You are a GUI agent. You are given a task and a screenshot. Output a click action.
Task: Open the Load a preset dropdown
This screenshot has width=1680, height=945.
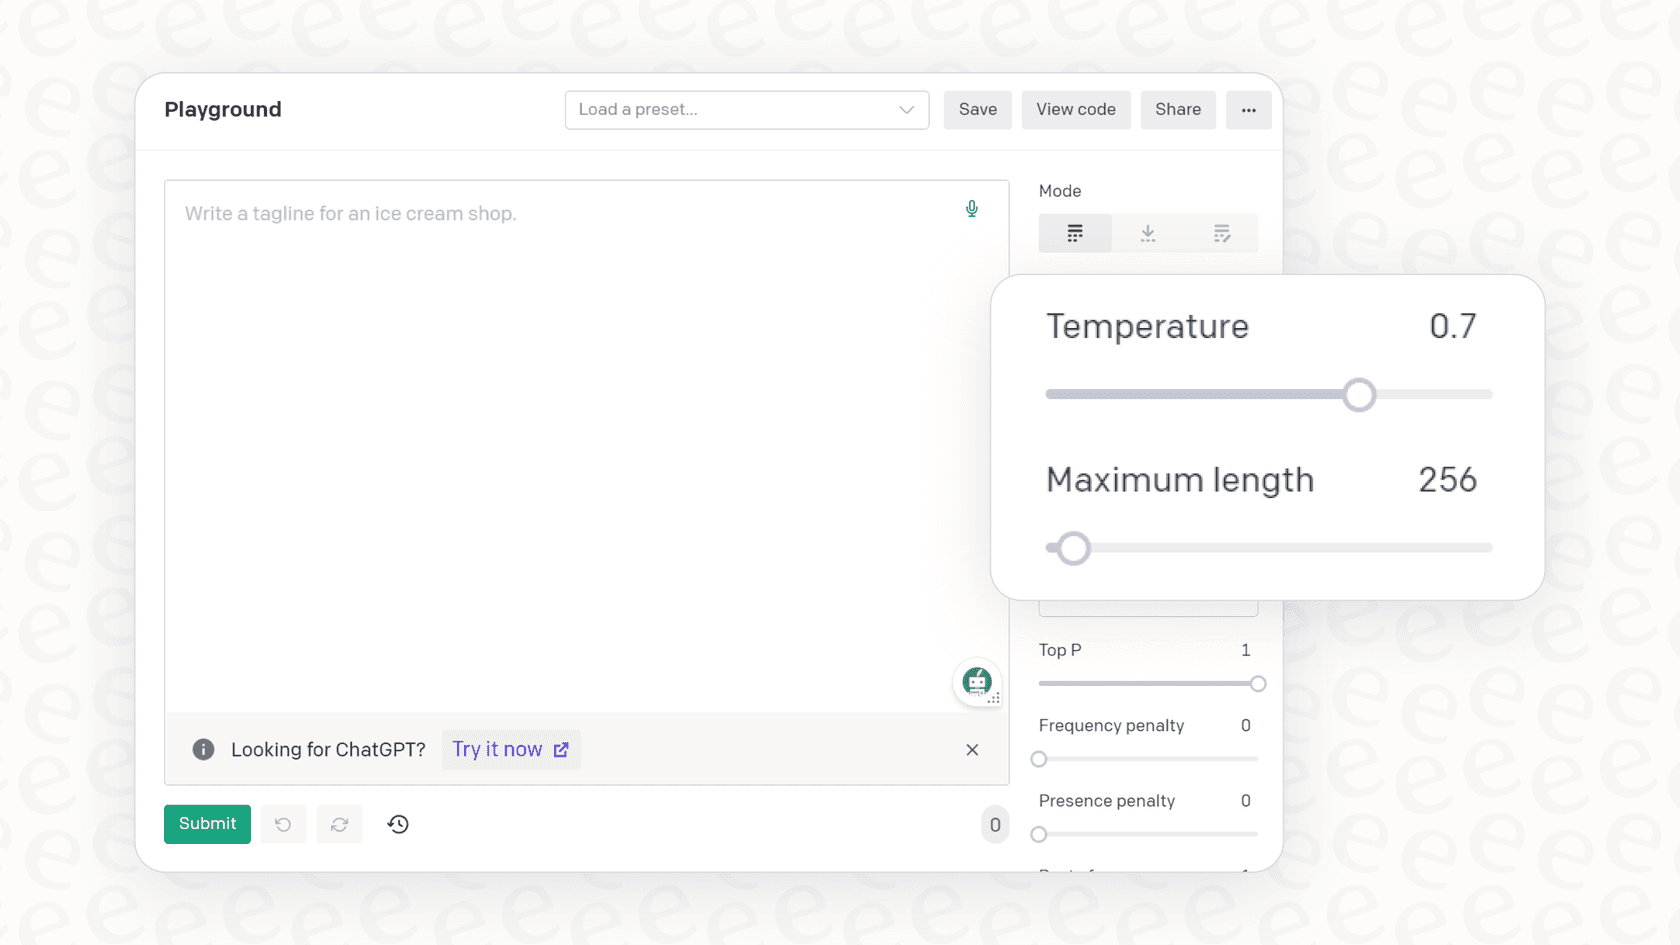click(746, 110)
